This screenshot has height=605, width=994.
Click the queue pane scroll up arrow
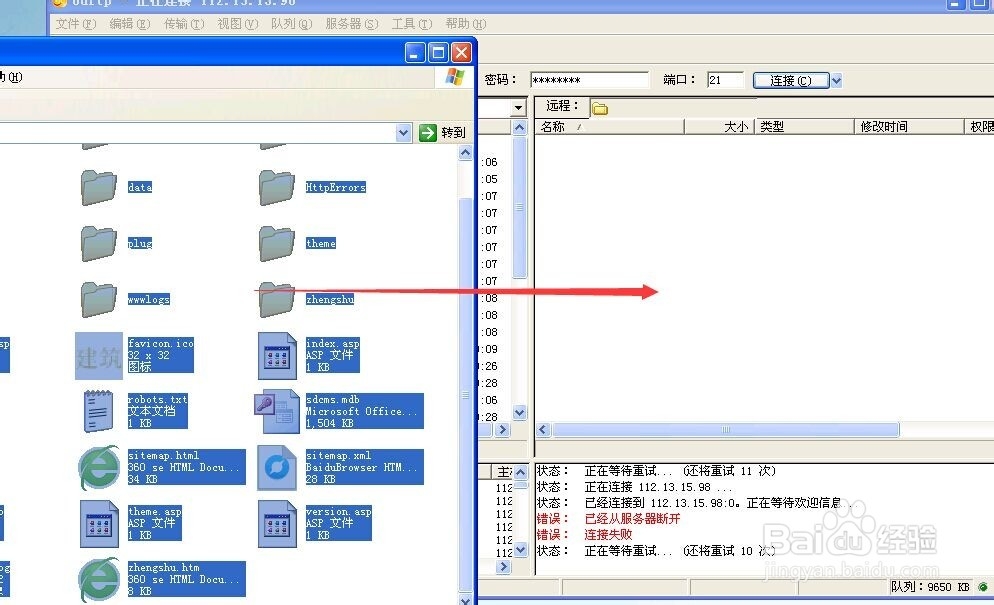click(520, 472)
